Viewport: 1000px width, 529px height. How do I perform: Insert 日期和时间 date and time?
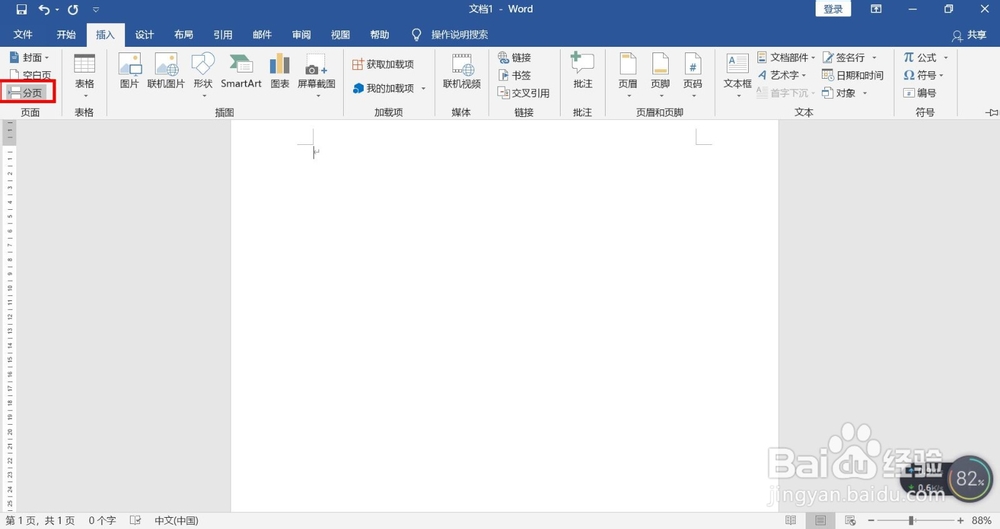click(853, 75)
